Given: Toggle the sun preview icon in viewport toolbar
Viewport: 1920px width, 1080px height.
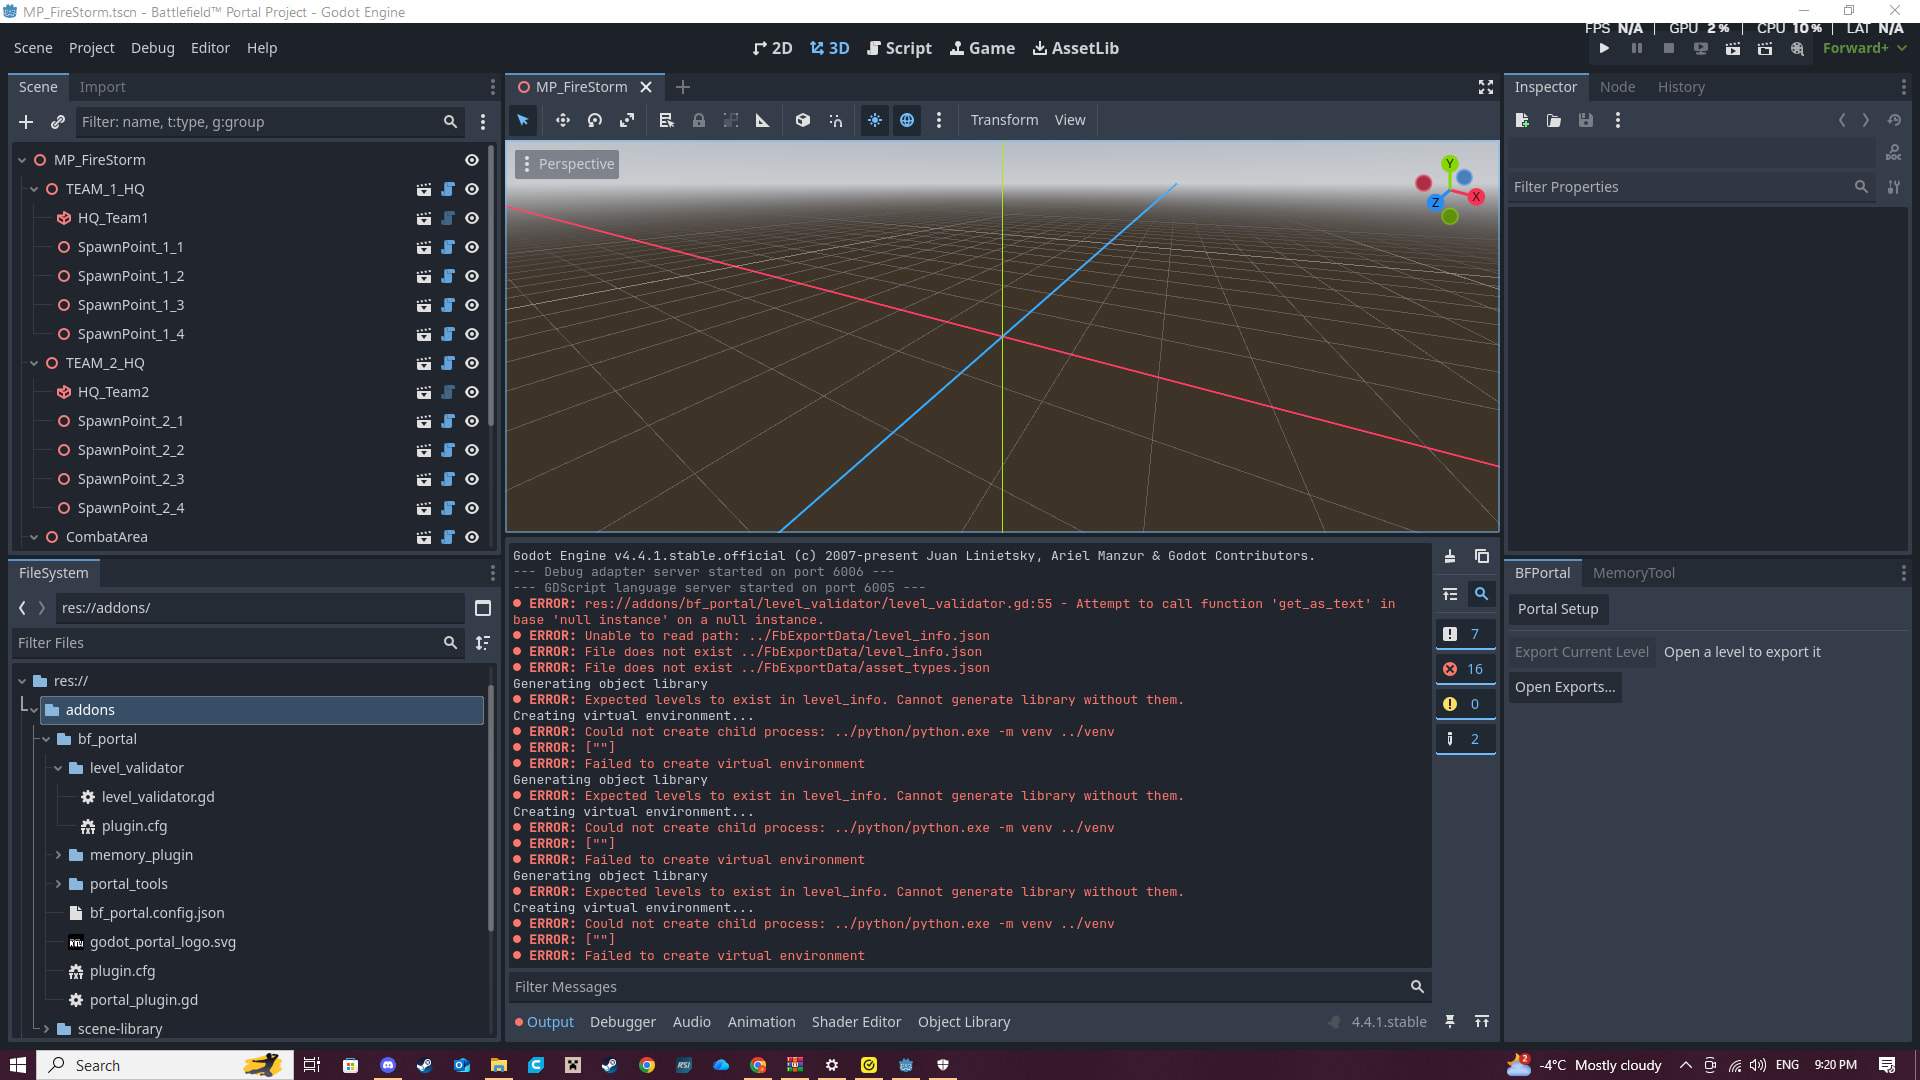Looking at the screenshot, I should 875,120.
